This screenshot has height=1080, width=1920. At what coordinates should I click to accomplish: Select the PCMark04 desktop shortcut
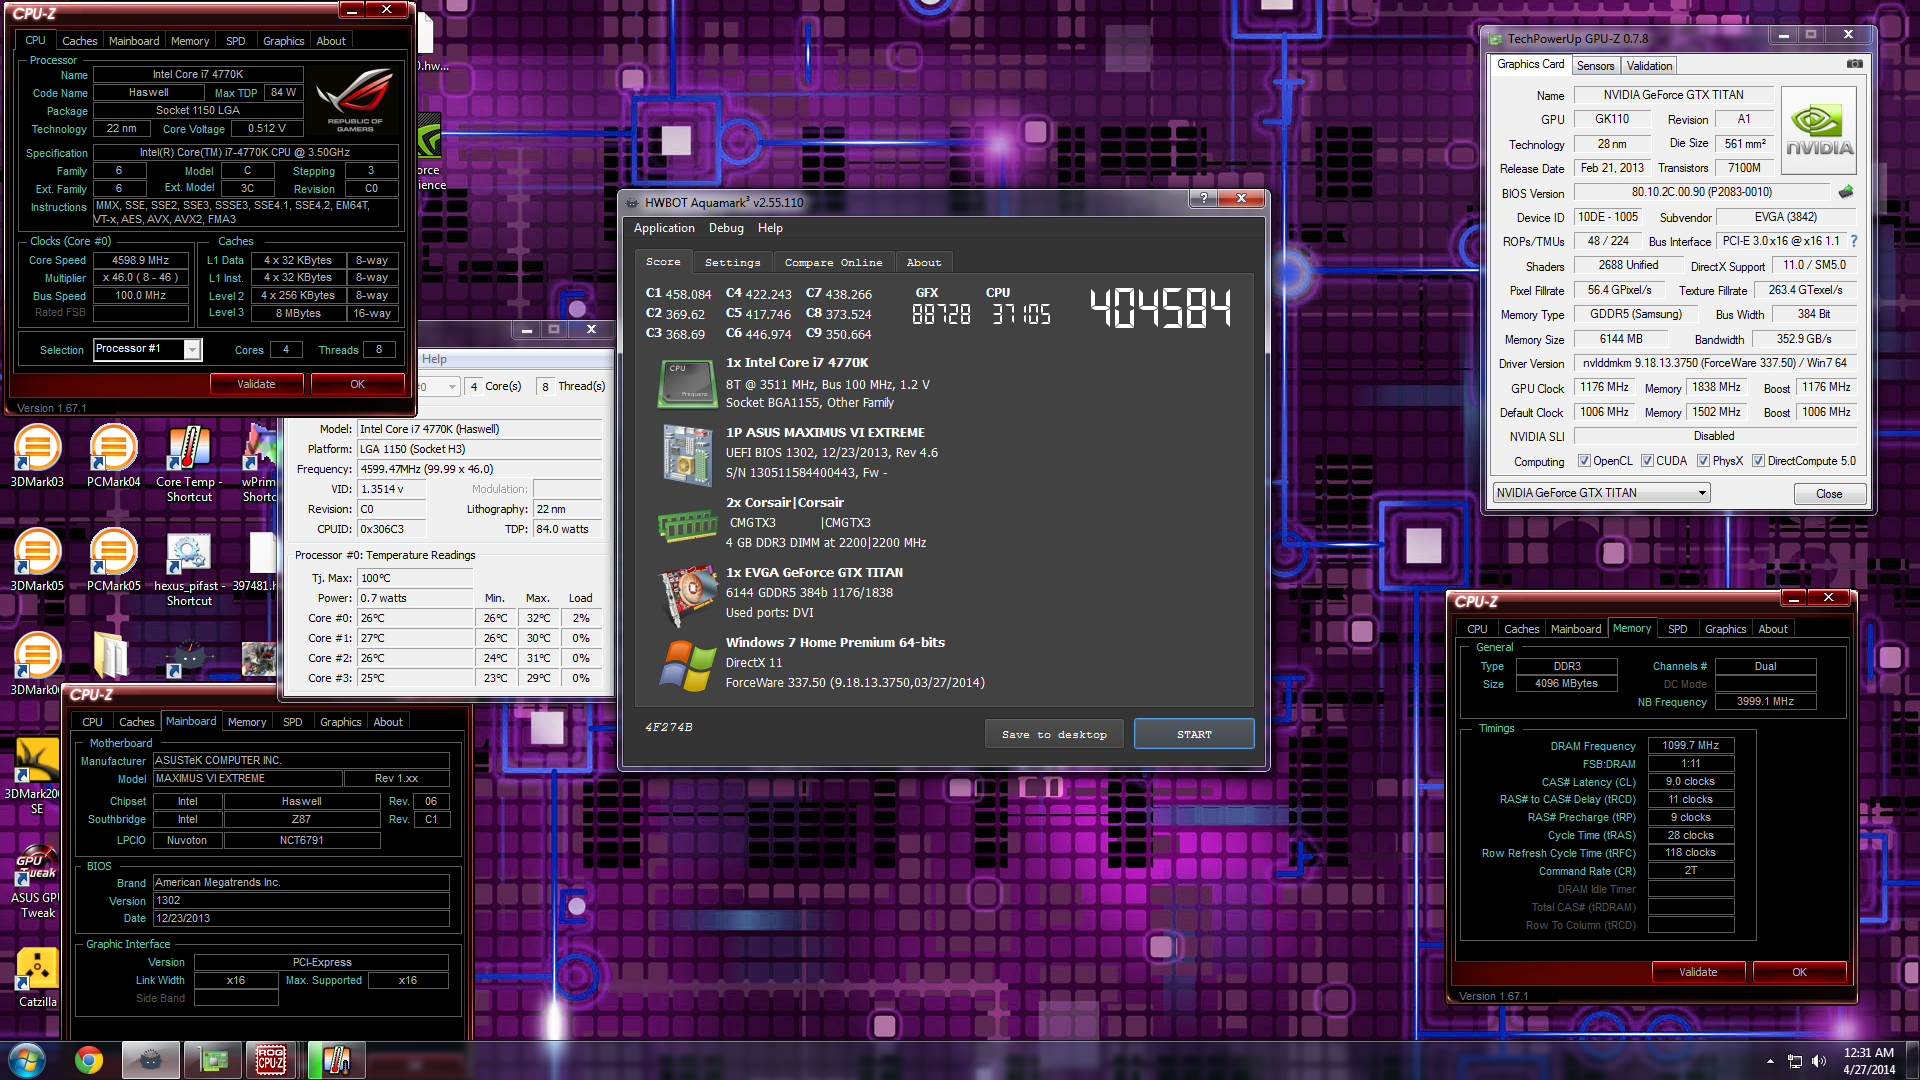tap(113, 457)
